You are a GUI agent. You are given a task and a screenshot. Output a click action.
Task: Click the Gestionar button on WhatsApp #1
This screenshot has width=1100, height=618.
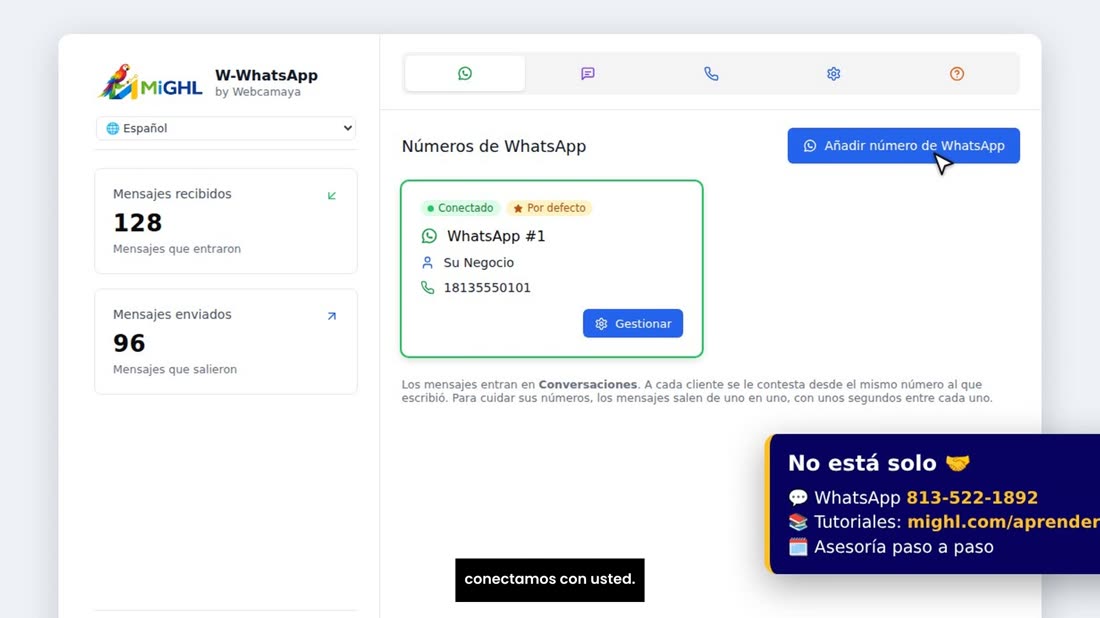[x=633, y=323]
